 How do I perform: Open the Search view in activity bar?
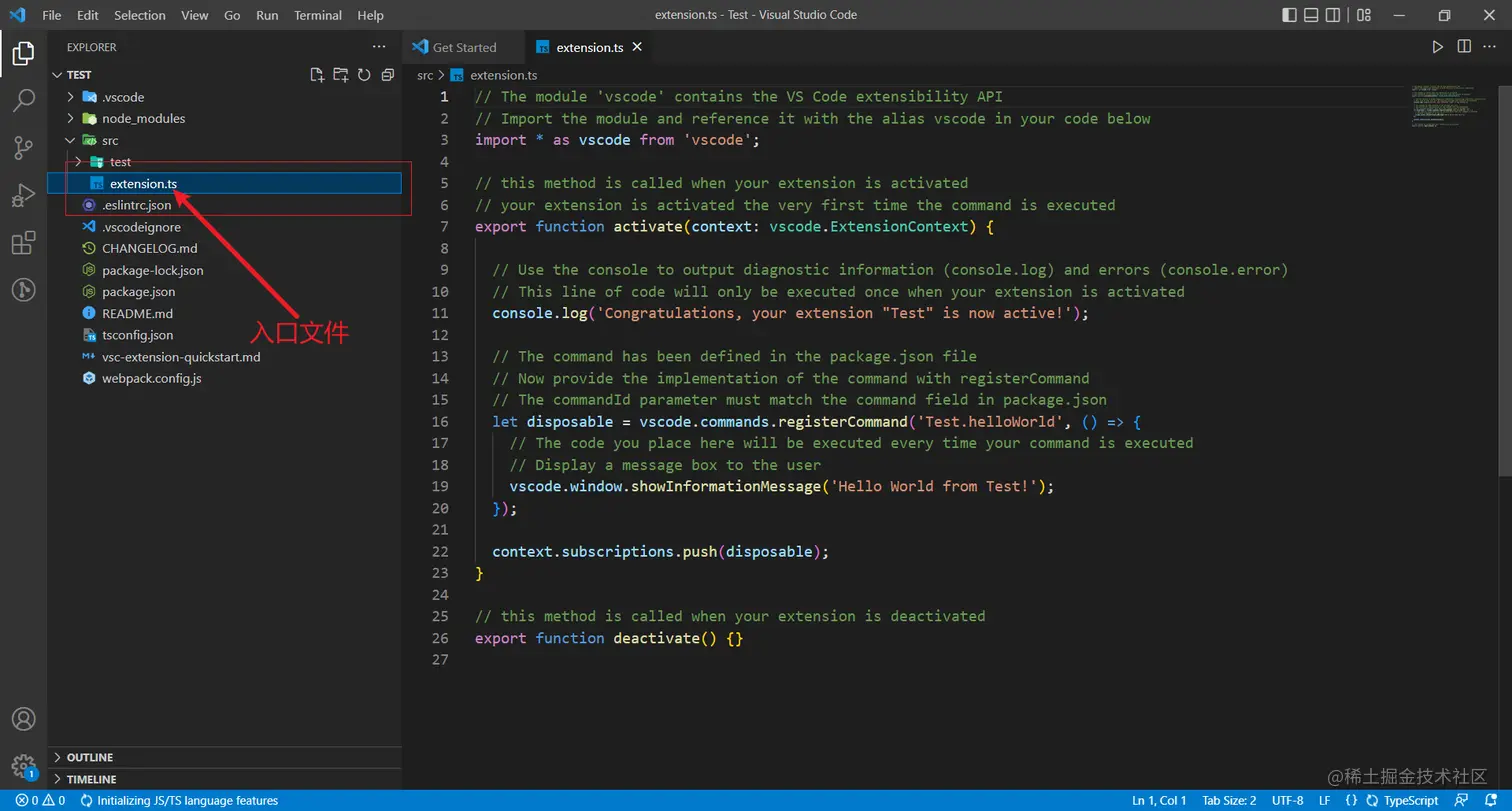point(23,101)
